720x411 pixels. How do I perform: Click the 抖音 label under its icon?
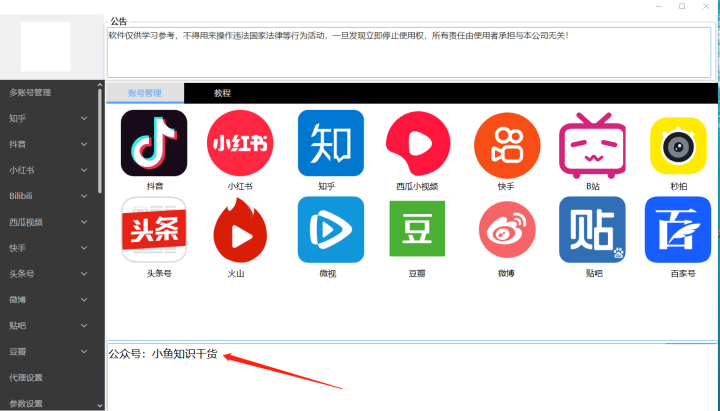(x=155, y=186)
